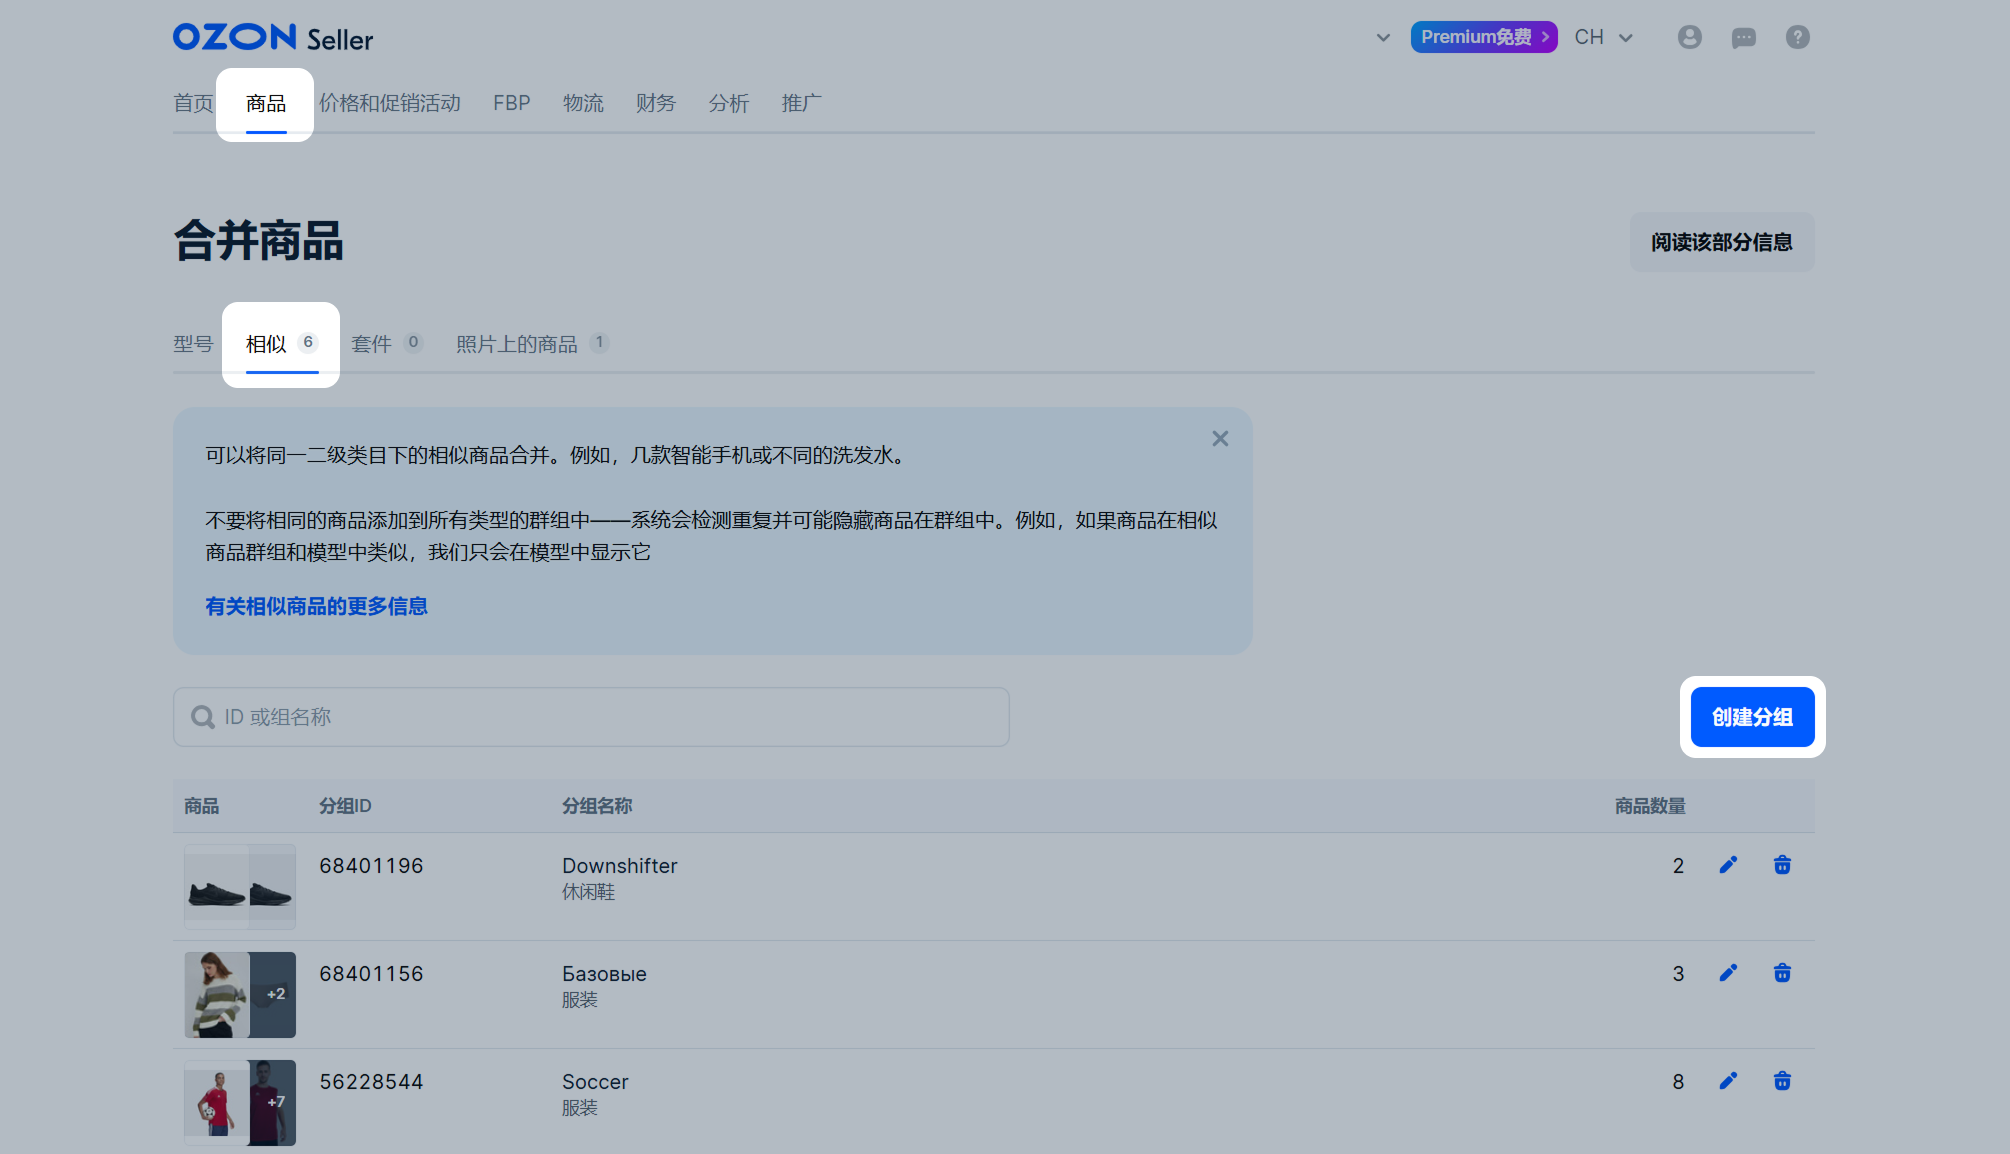The height and width of the screenshot is (1154, 2010).
Task: Edit the Базовые group with pencil icon
Action: tap(1728, 973)
